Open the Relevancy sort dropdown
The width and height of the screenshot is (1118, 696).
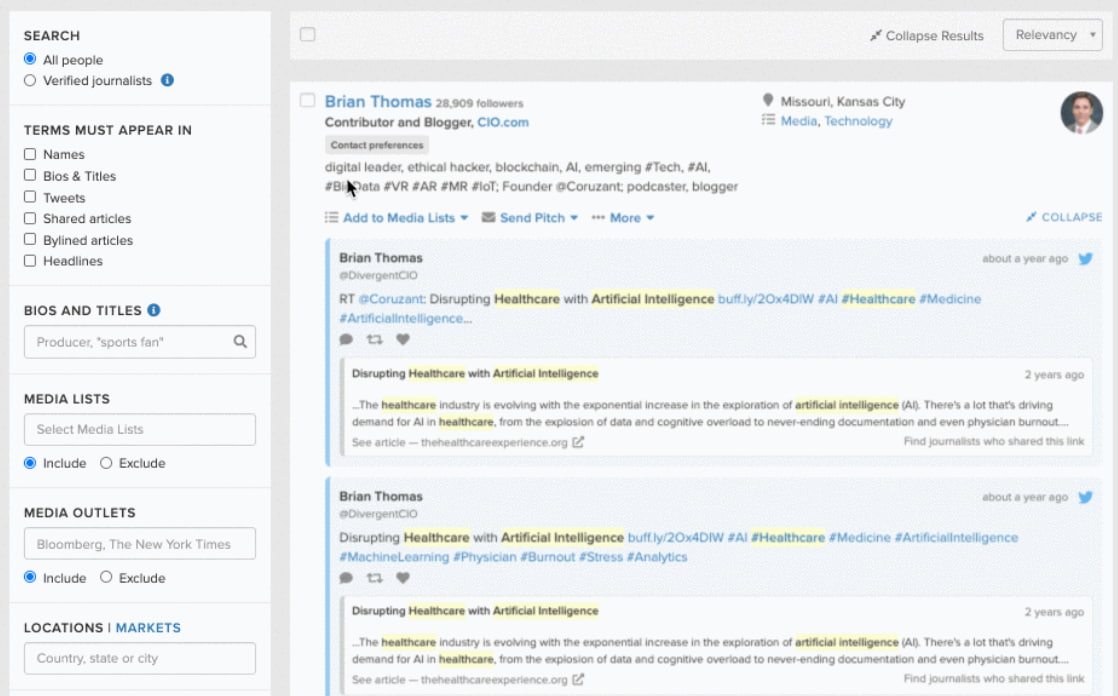[1052, 34]
